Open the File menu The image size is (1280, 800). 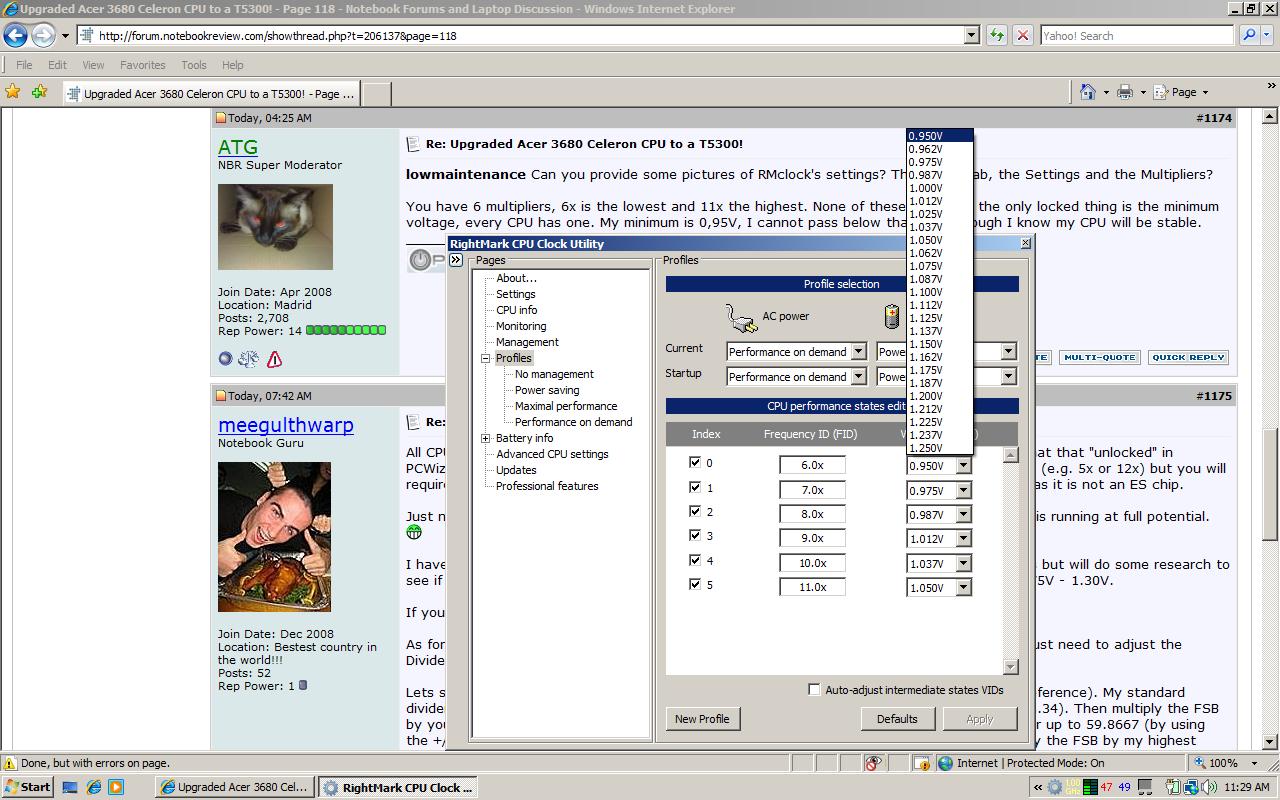(24, 65)
